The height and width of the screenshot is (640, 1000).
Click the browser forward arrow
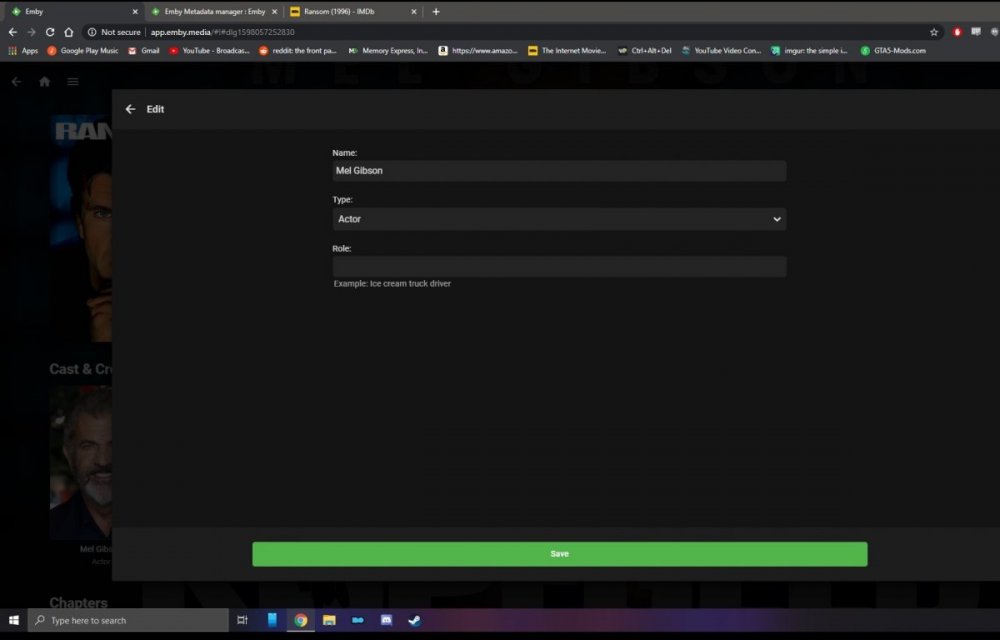point(31,32)
